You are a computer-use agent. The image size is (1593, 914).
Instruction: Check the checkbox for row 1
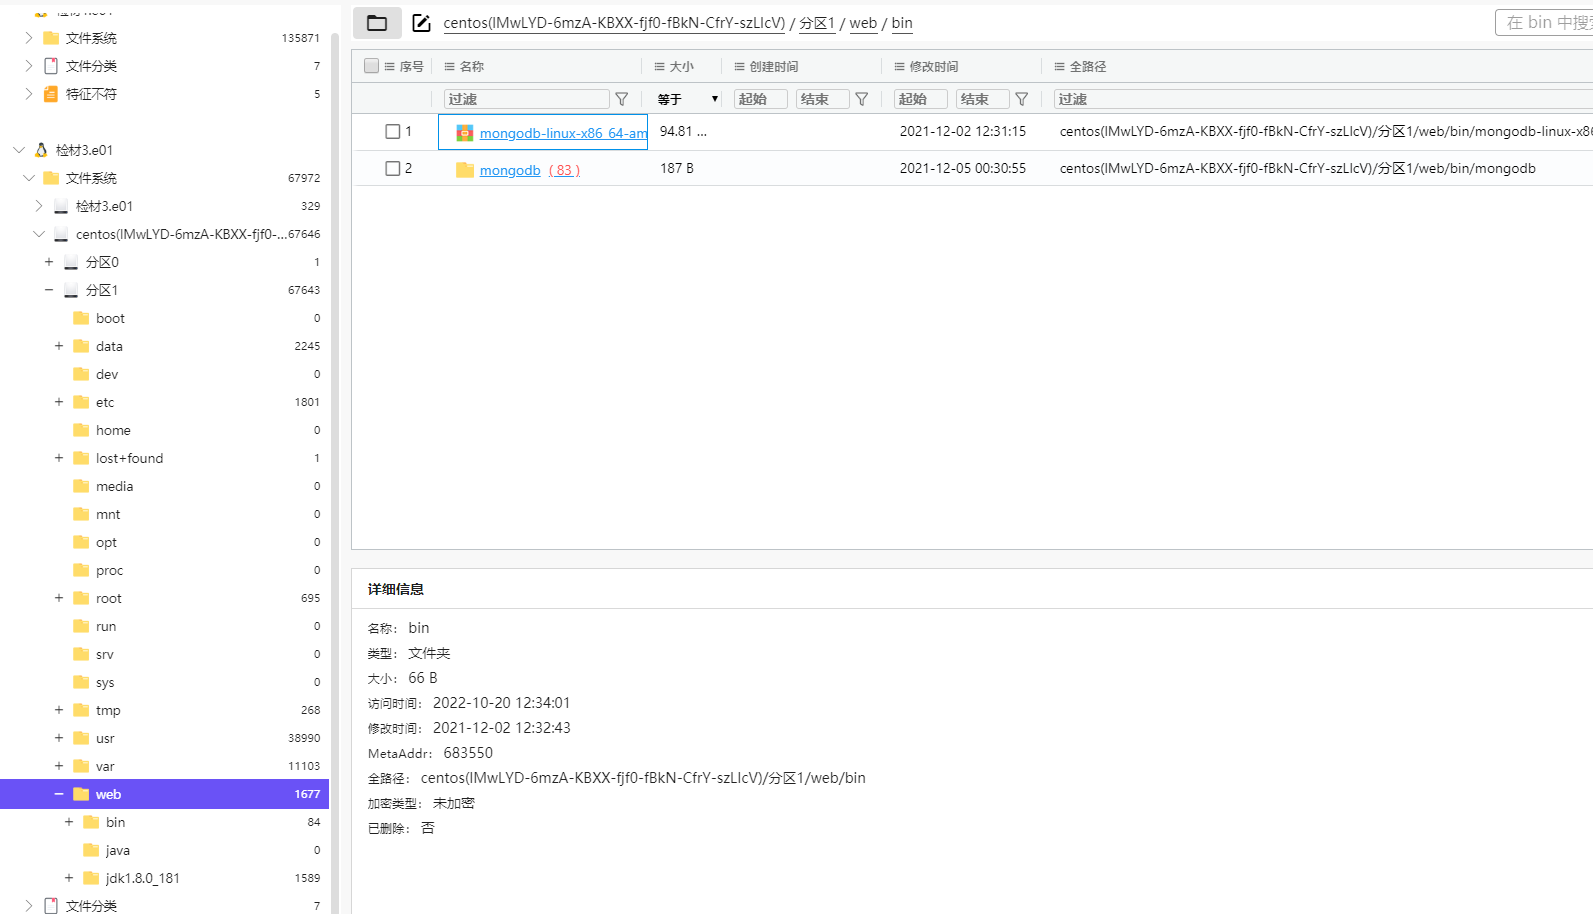[393, 132]
